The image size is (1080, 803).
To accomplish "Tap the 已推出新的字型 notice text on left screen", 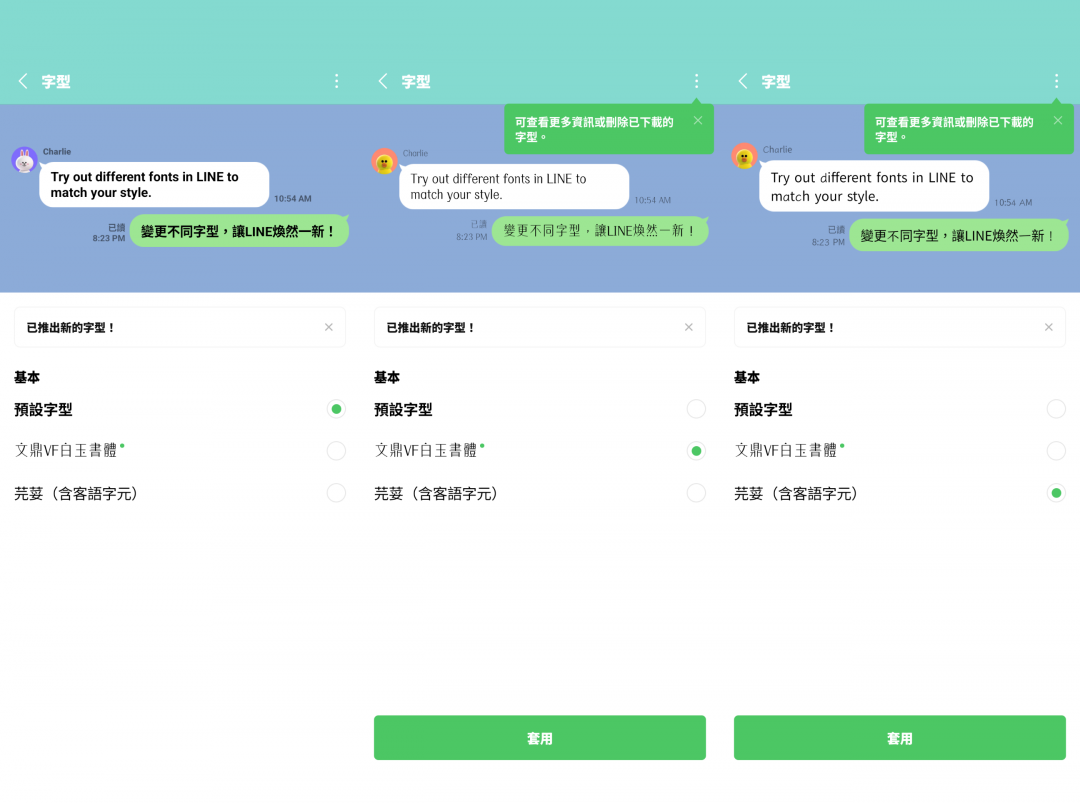I will (x=70, y=328).
